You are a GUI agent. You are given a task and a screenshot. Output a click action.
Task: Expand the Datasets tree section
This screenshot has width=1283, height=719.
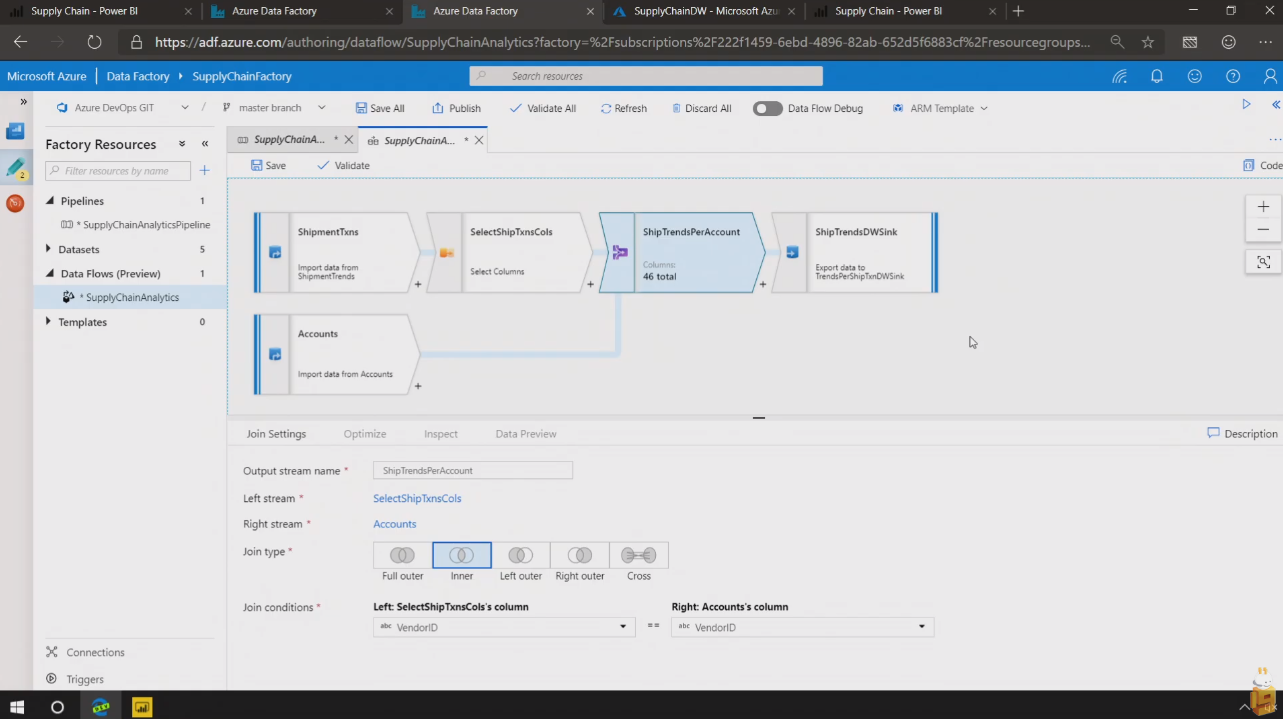[49, 249]
